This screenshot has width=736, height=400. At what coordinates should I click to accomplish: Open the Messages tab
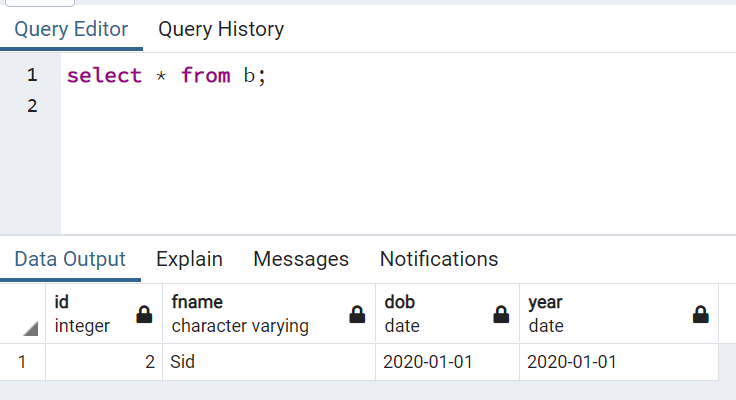click(x=301, y=259)
